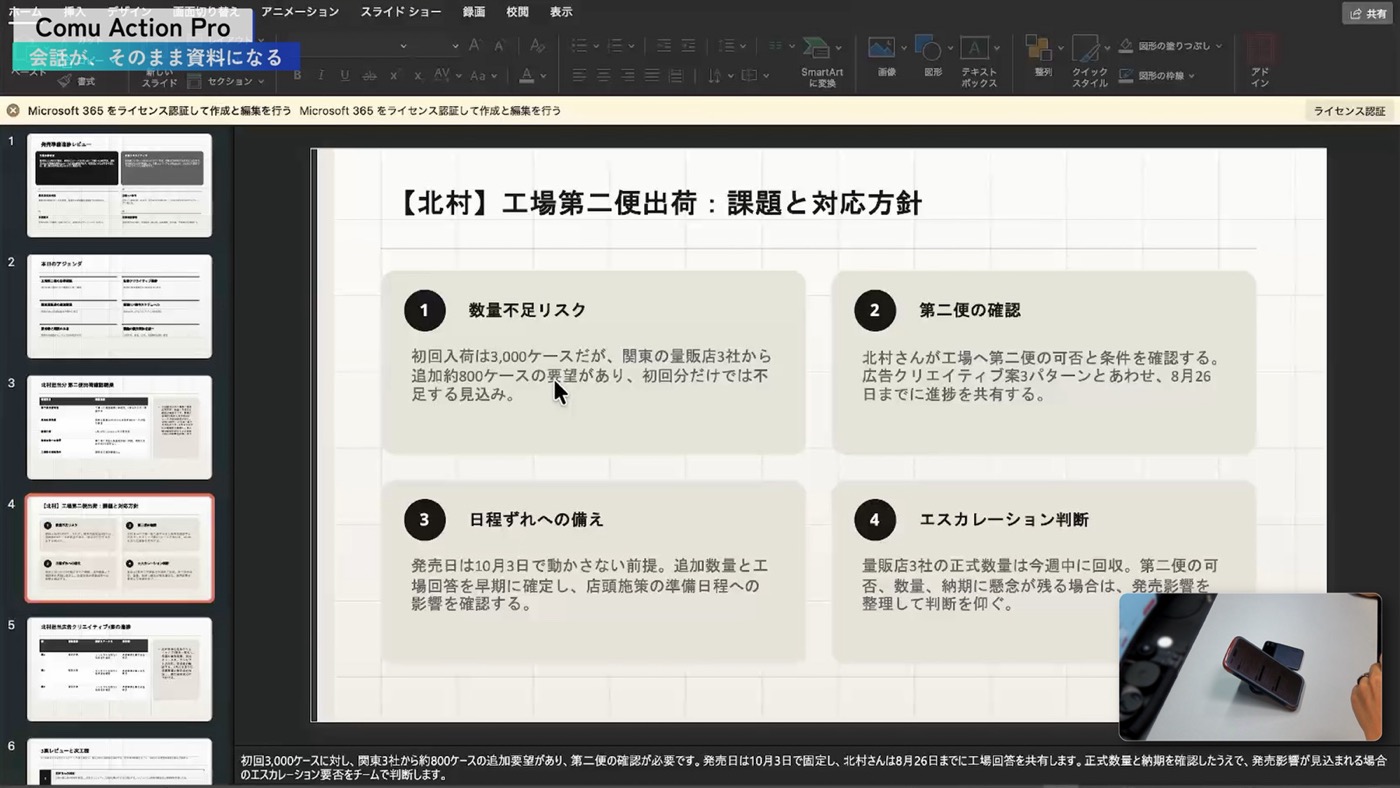This screenshot has height=788, width=1400.
Task: Insert a text box (テキストボックス)
Action: pyautogui.click(x=979, y=62)
